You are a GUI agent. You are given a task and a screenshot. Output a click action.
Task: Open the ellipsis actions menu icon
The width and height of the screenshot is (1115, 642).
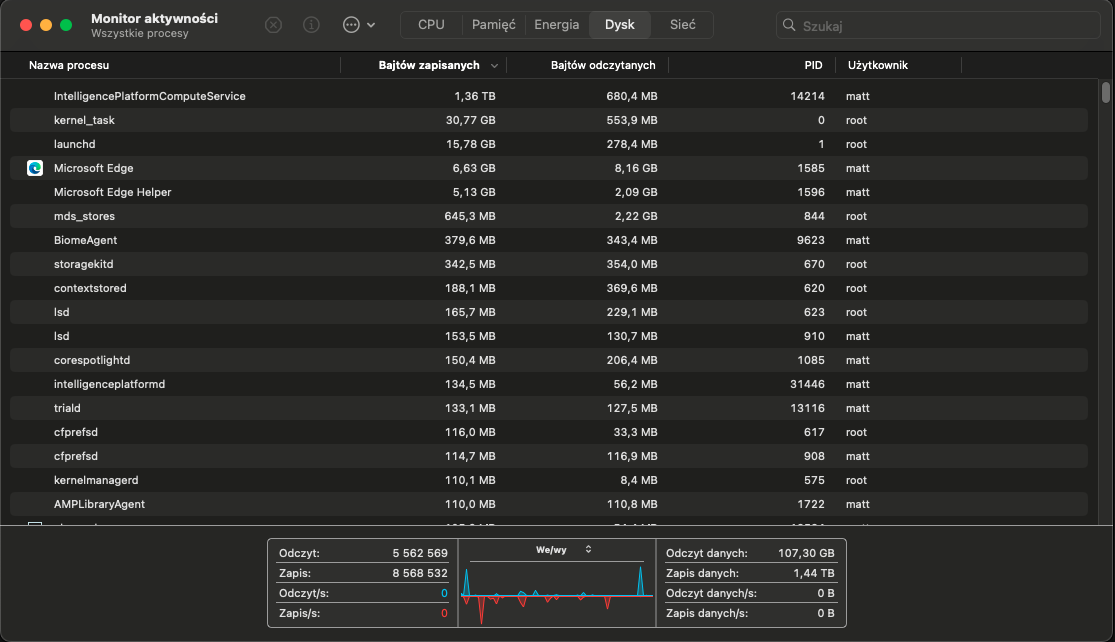pyautogui.click(x=351, y=25)
